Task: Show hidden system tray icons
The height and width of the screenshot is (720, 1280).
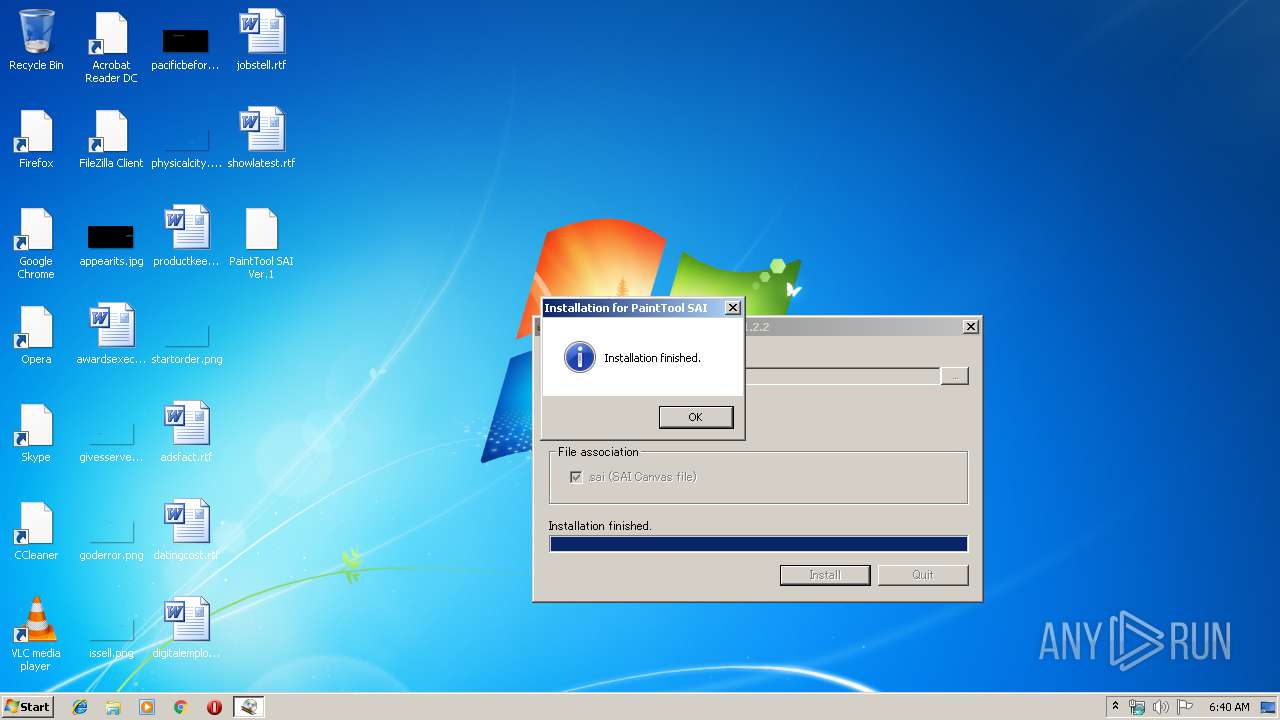Action: tap(1115, 706)
